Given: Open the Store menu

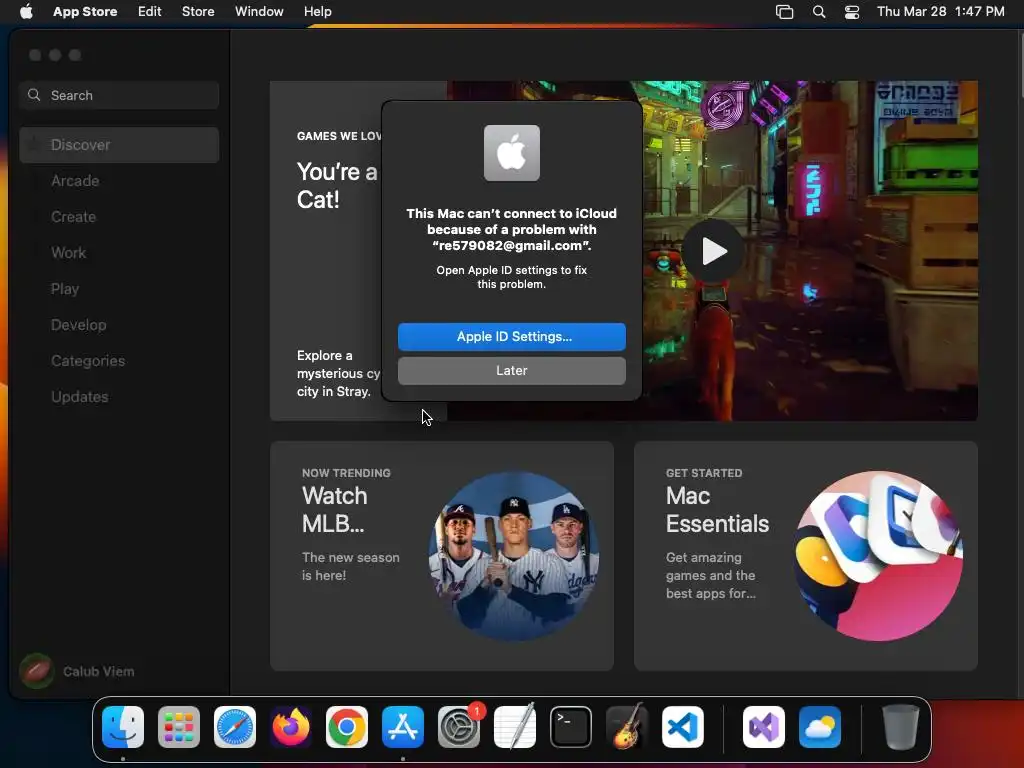Looking at the screenshot, I should click(198, 12).
